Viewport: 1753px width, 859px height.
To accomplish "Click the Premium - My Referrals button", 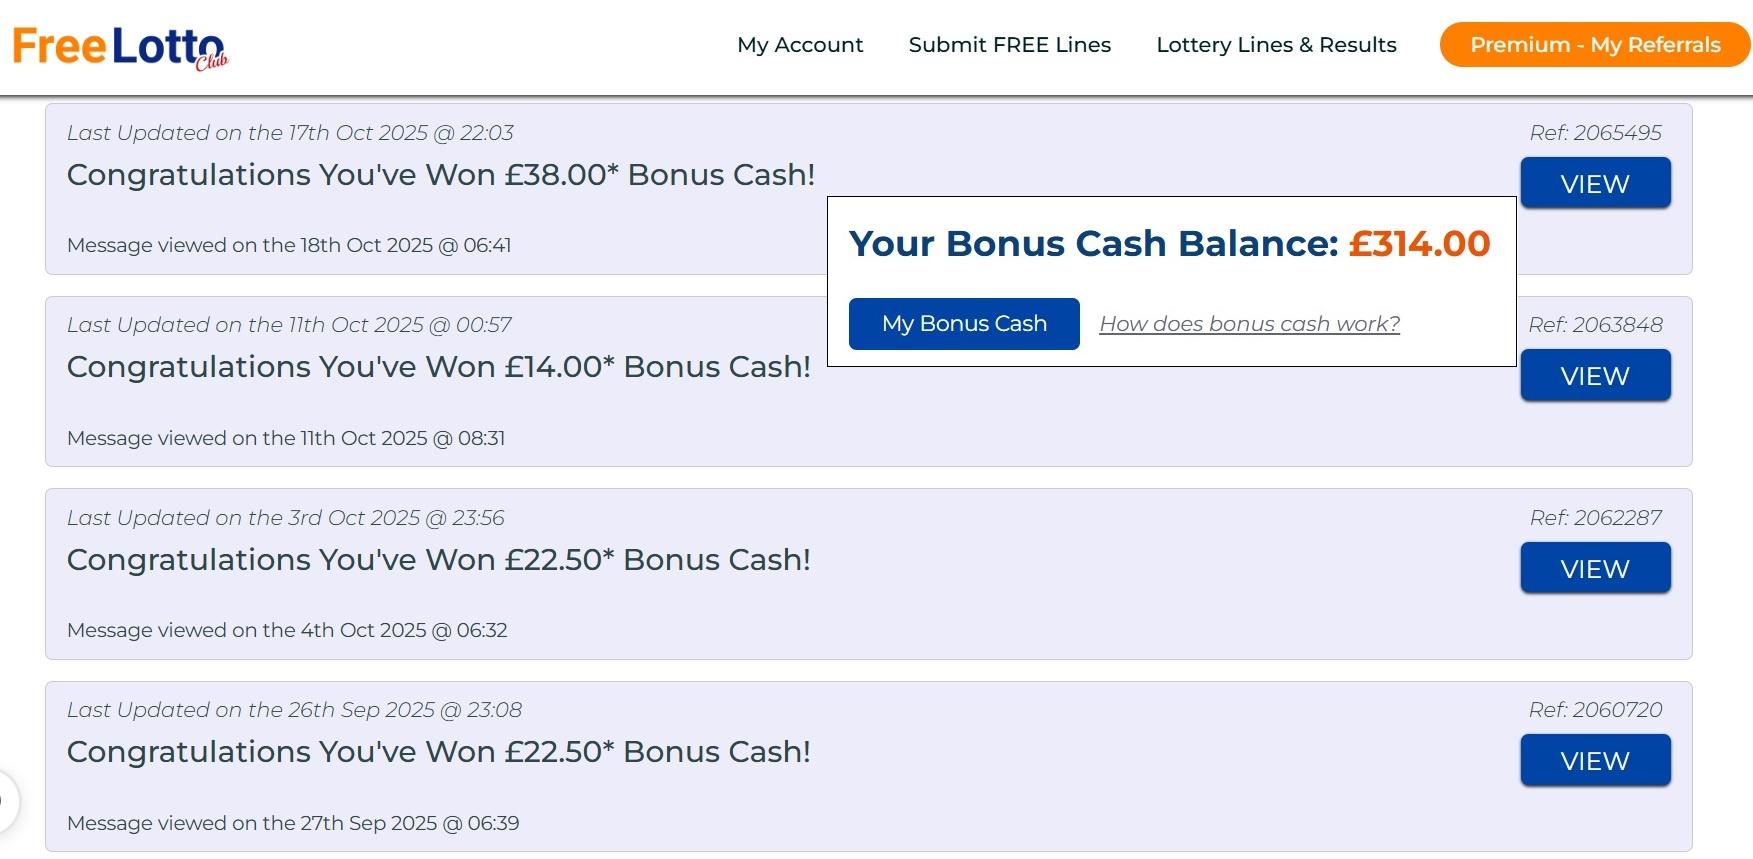I will [x=1594, y=45].
